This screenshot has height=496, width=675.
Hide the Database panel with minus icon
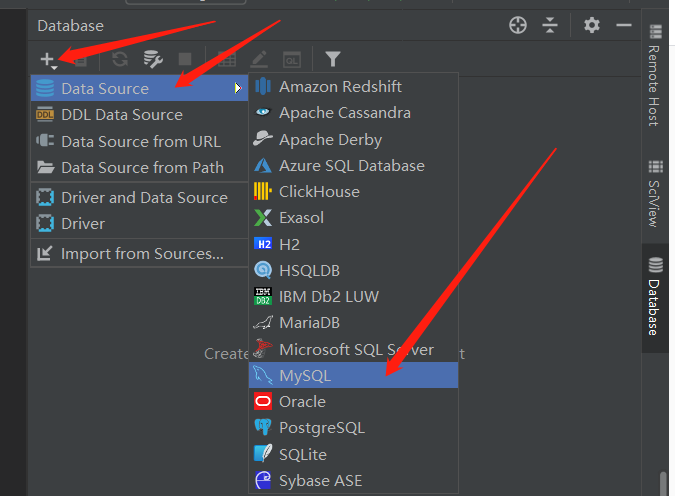pyautogui.click(x=623, y=25)
